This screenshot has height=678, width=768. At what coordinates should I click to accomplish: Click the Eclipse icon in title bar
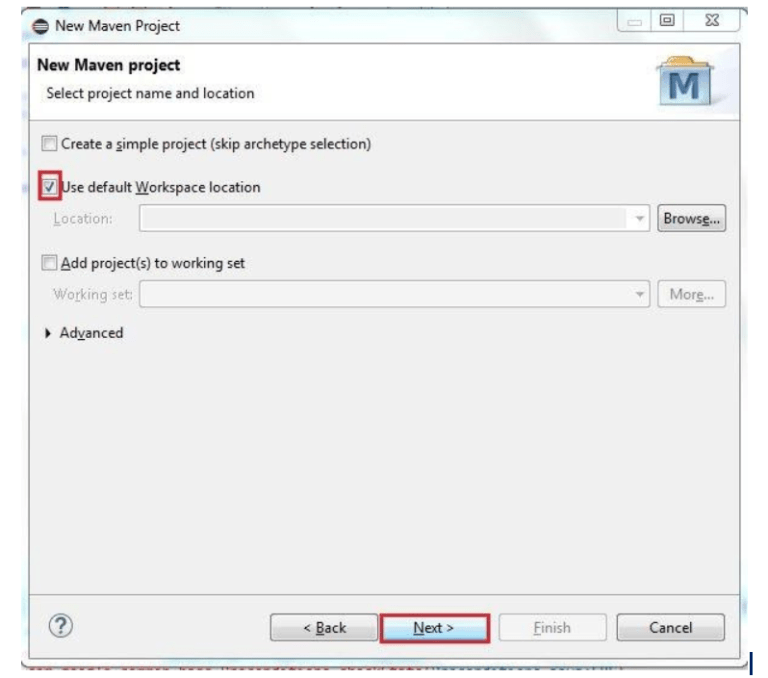[x=41, y=26]
